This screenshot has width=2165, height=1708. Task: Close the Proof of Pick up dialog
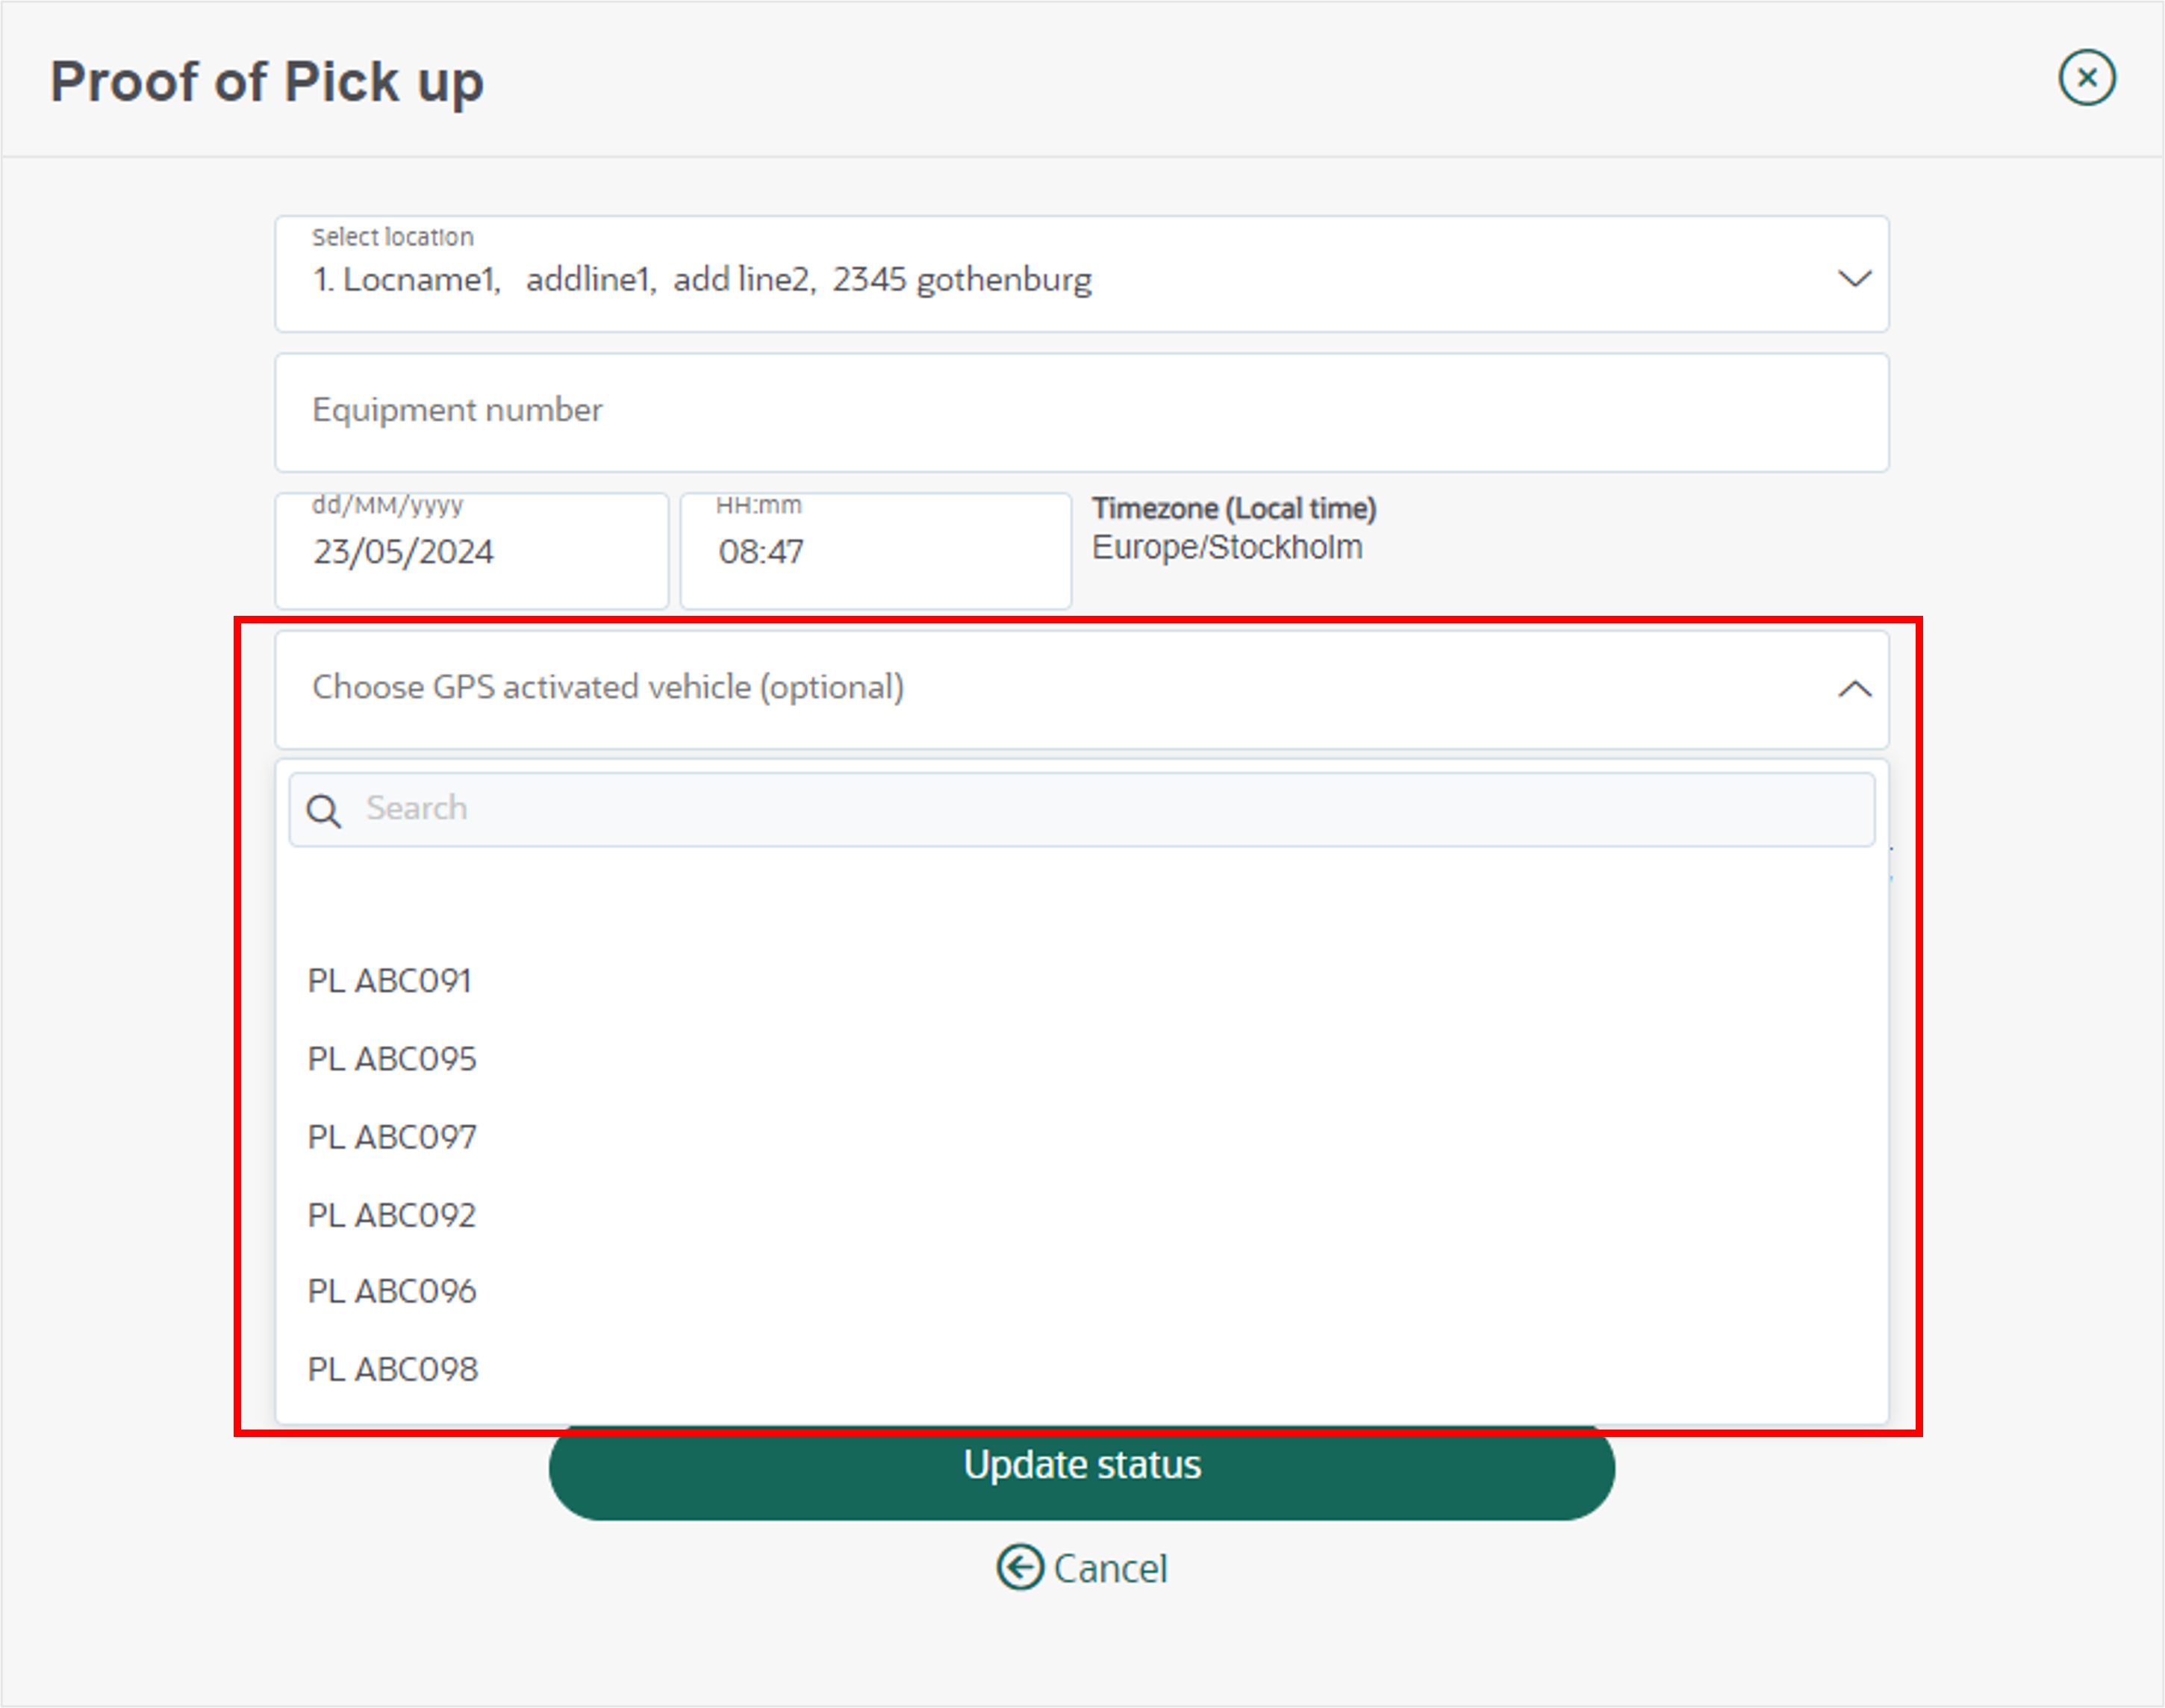[2086, 78]
